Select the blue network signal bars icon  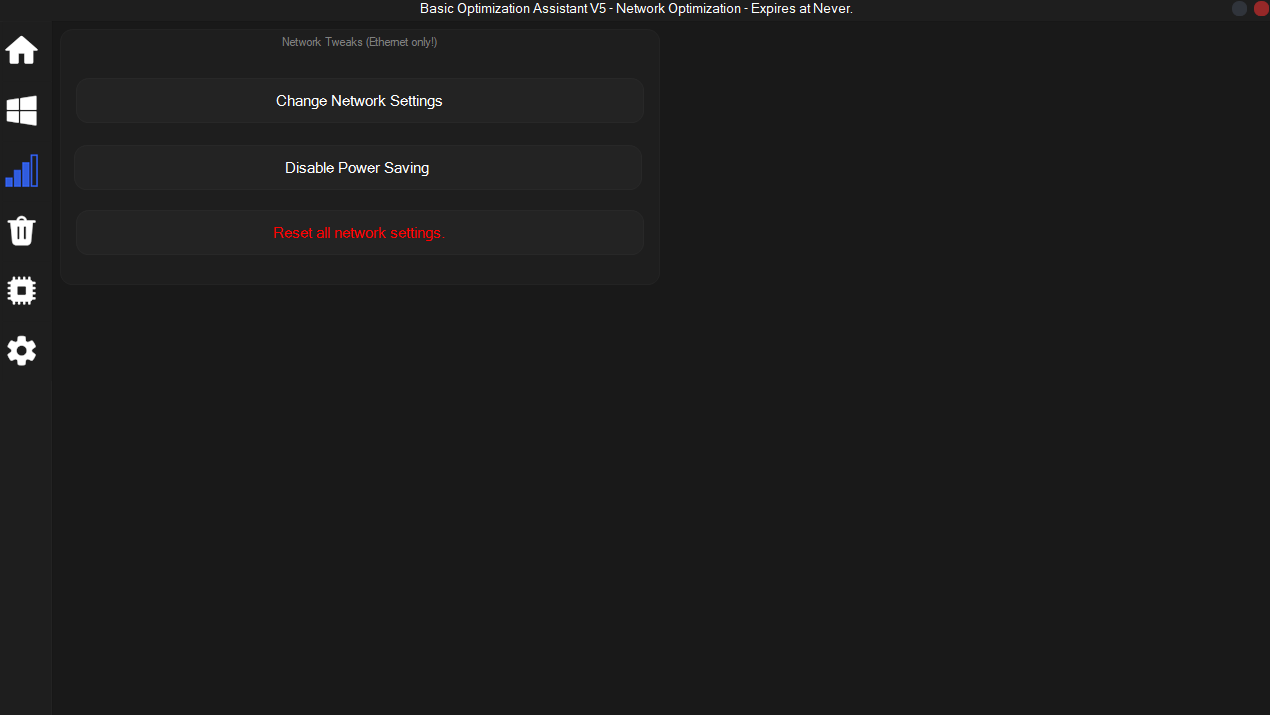tap(22, 171)
